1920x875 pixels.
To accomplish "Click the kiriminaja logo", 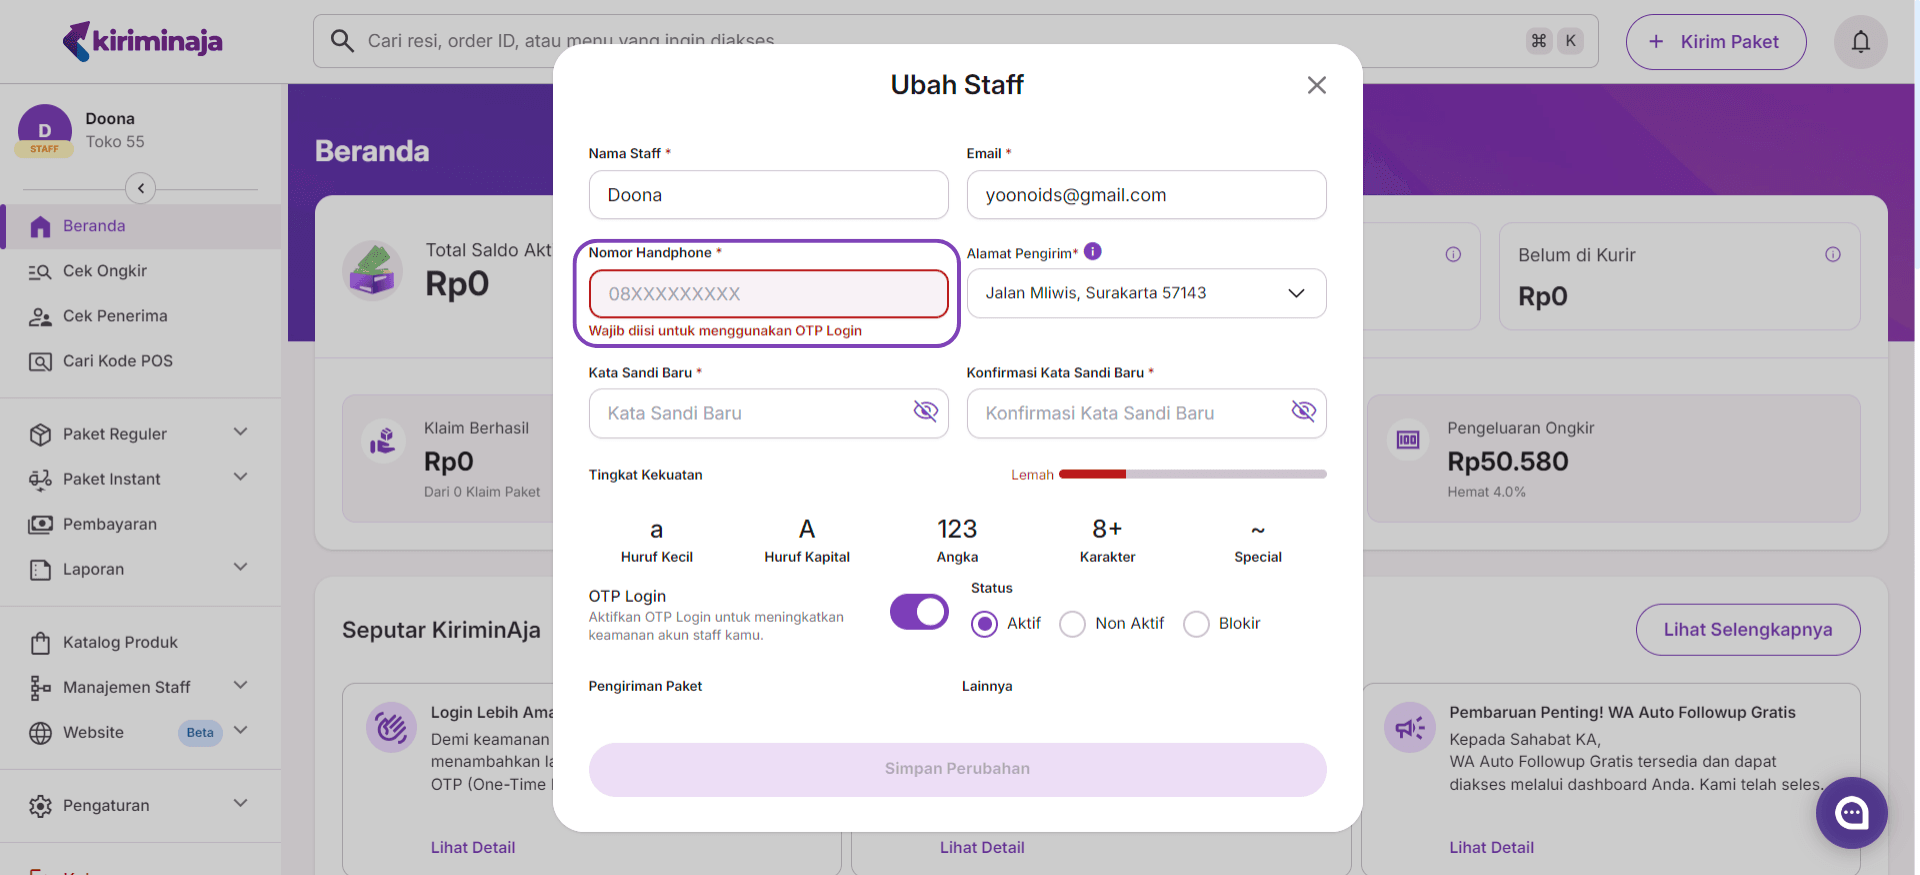I will coord(142,41).
